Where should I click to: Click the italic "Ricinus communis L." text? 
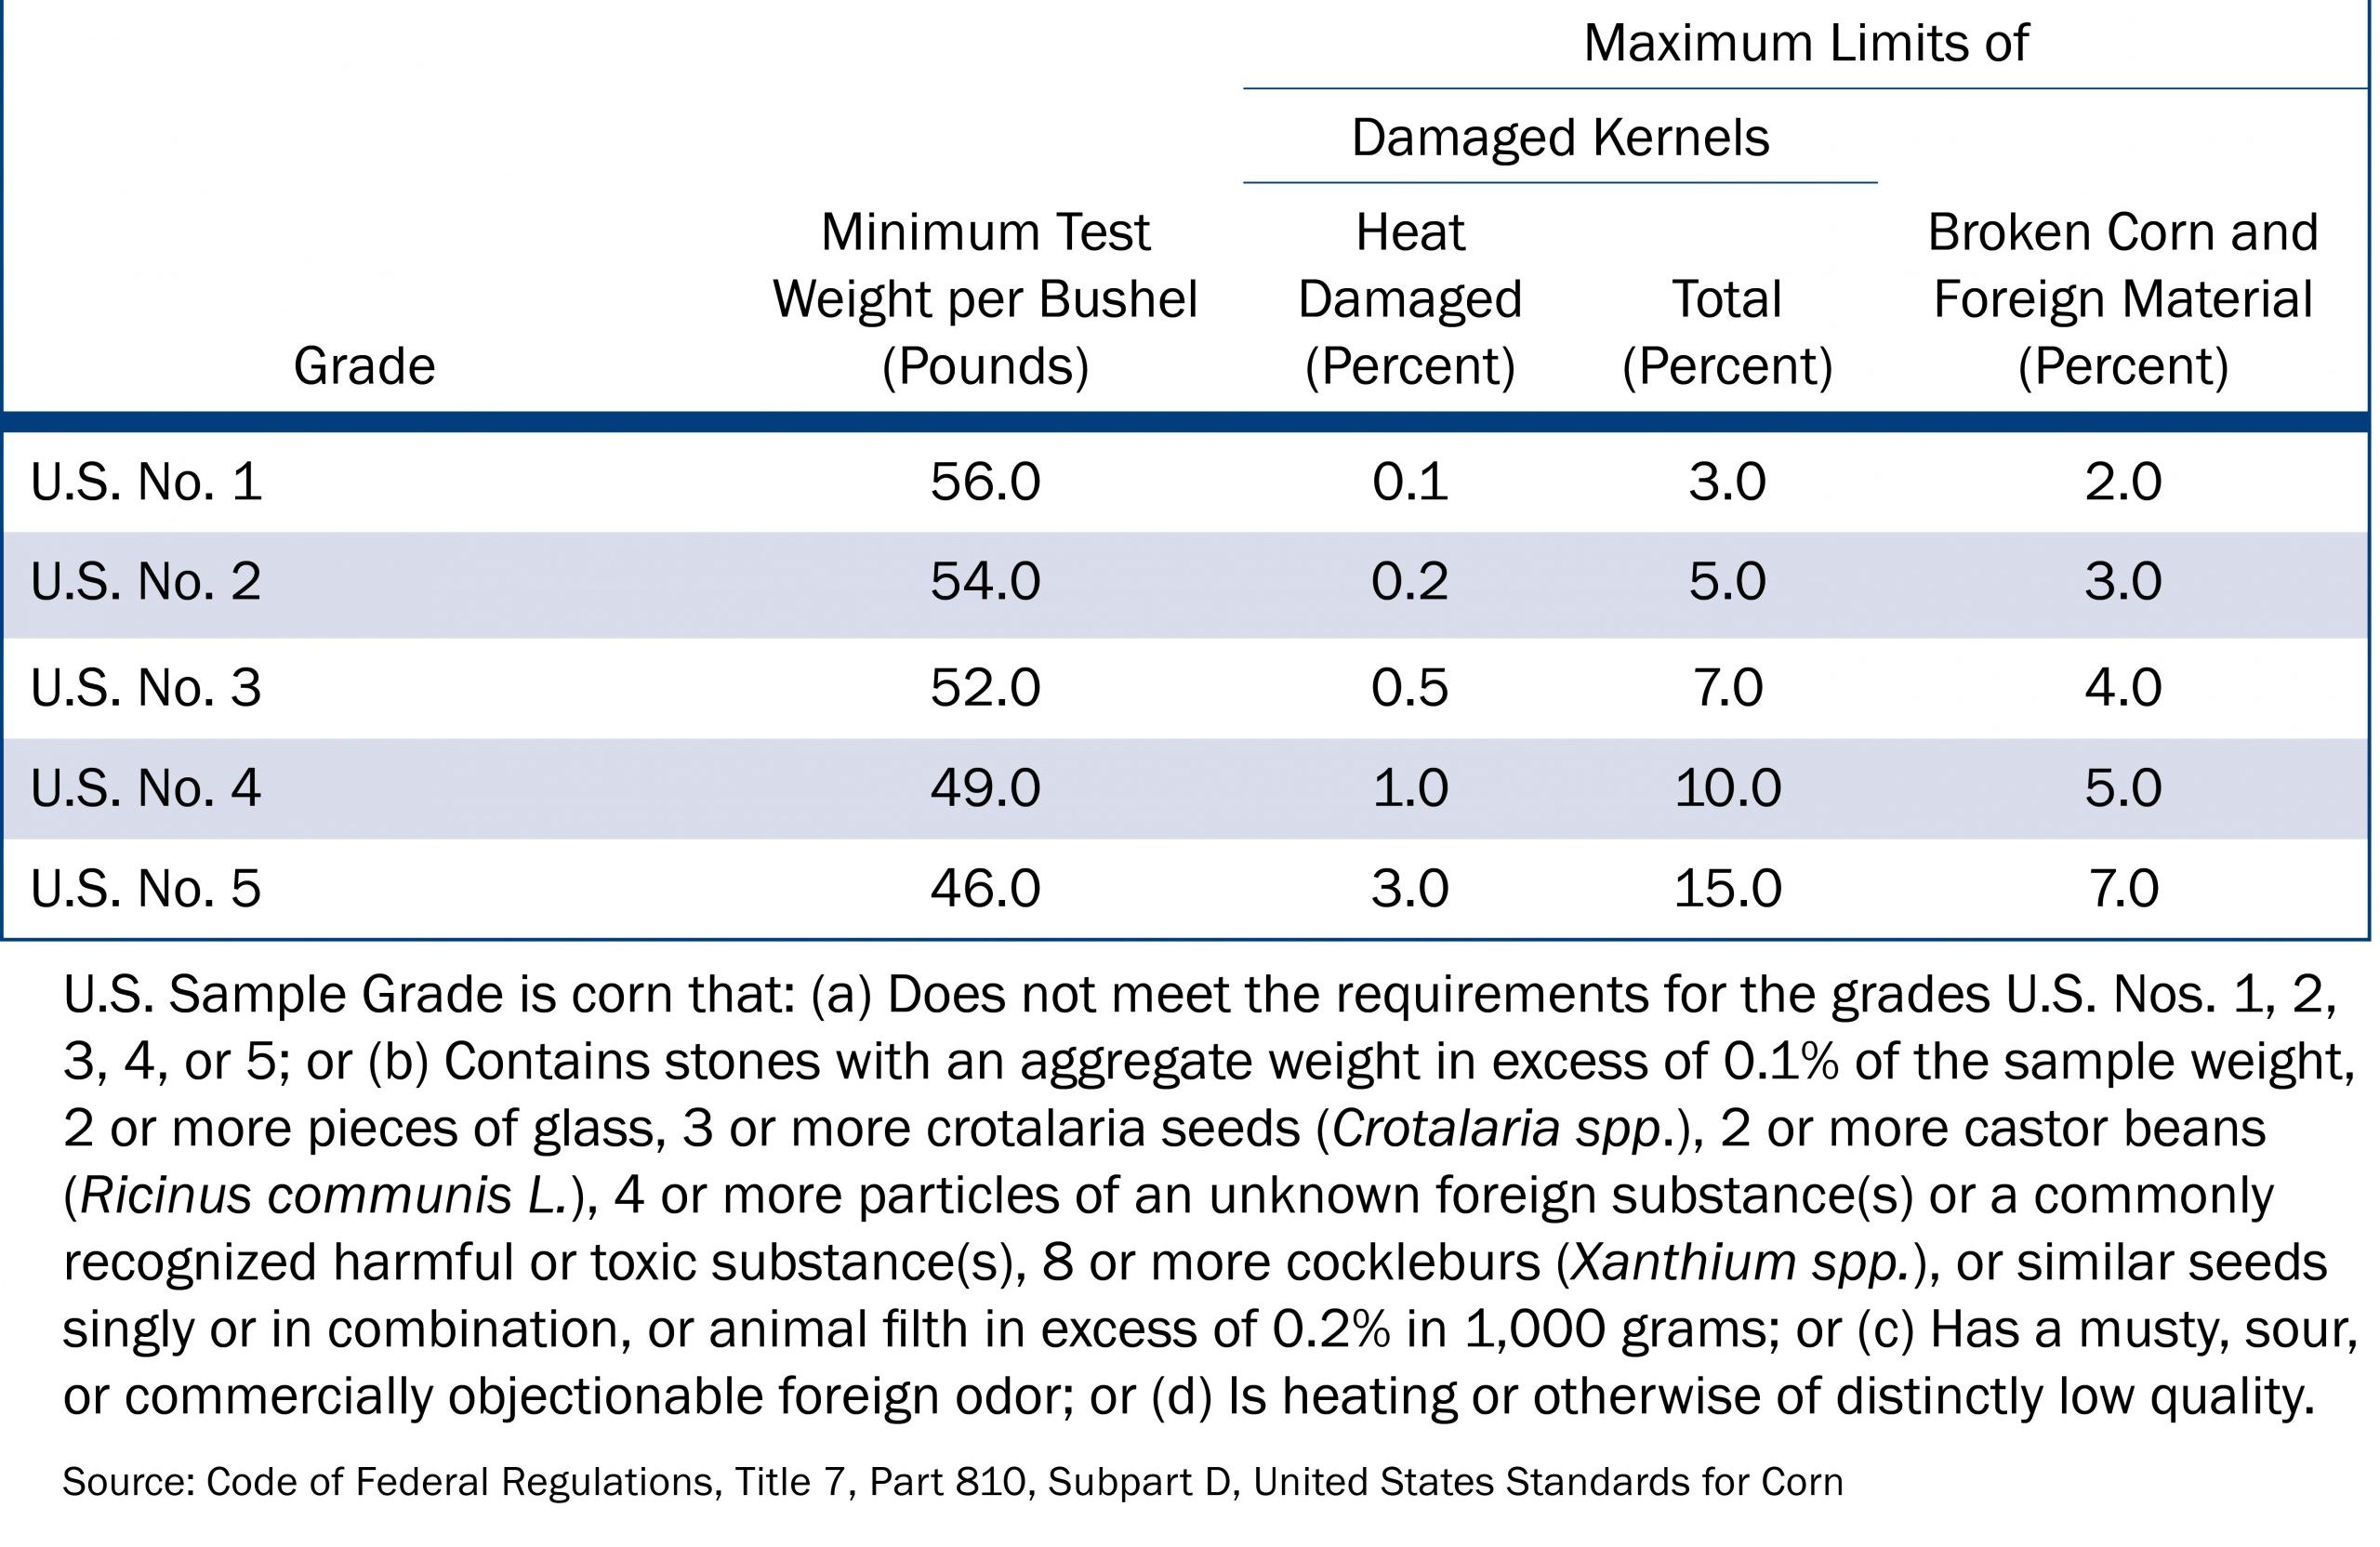pyautogui.click(x=323, y=1196)
